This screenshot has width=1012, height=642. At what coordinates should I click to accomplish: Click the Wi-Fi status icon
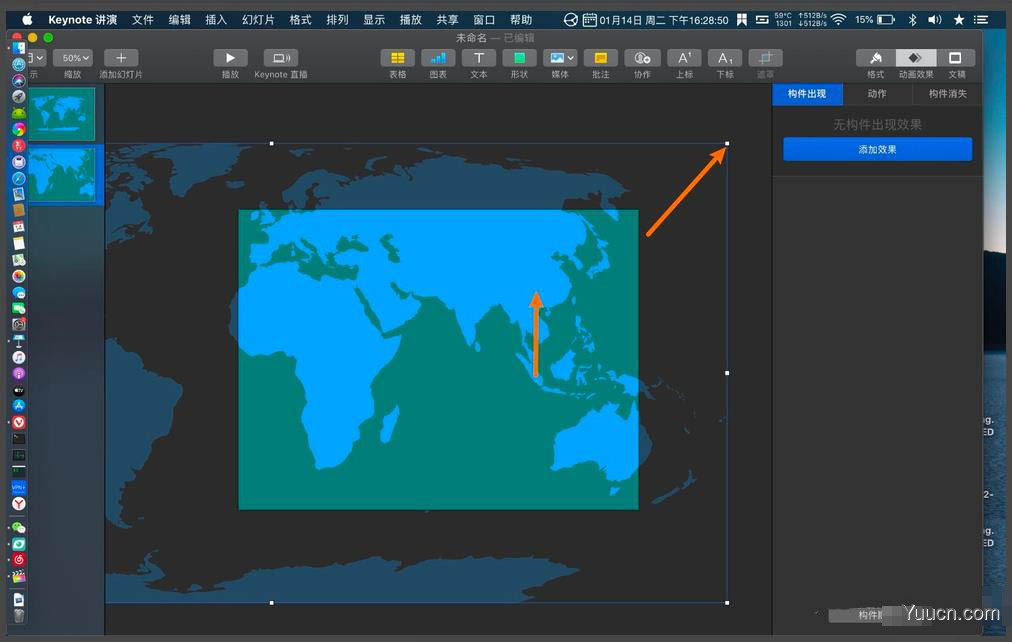click(838, 20)
